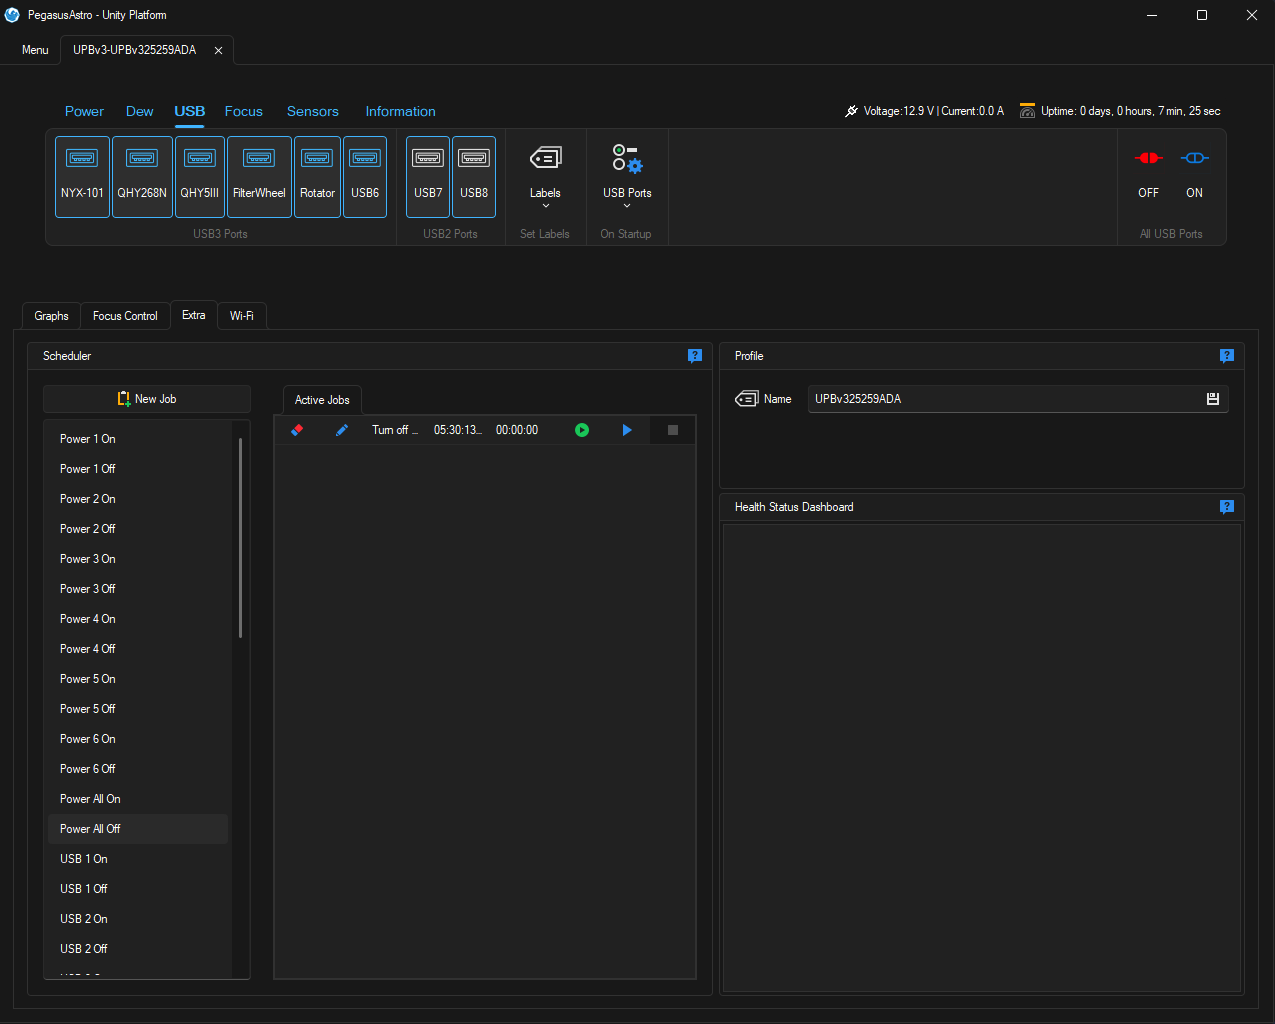The image size is (1275, 1024).
Task: Select USB 2 On in job list
Action: pos(138,919)
